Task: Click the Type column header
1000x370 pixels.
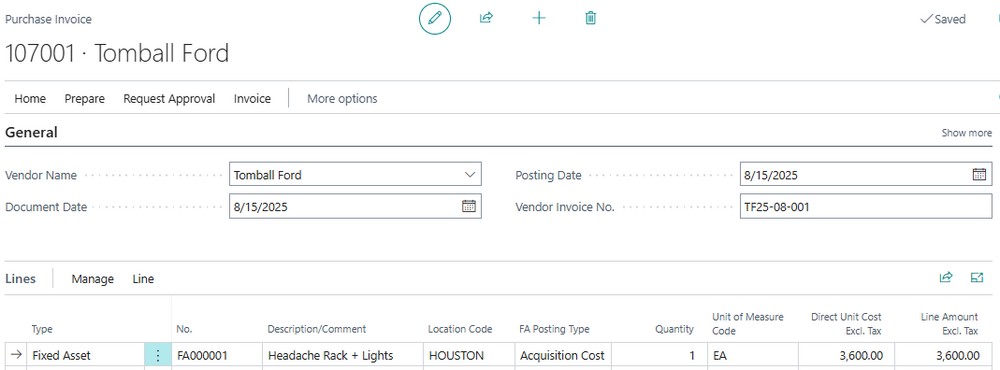Action: click(42, 329)
